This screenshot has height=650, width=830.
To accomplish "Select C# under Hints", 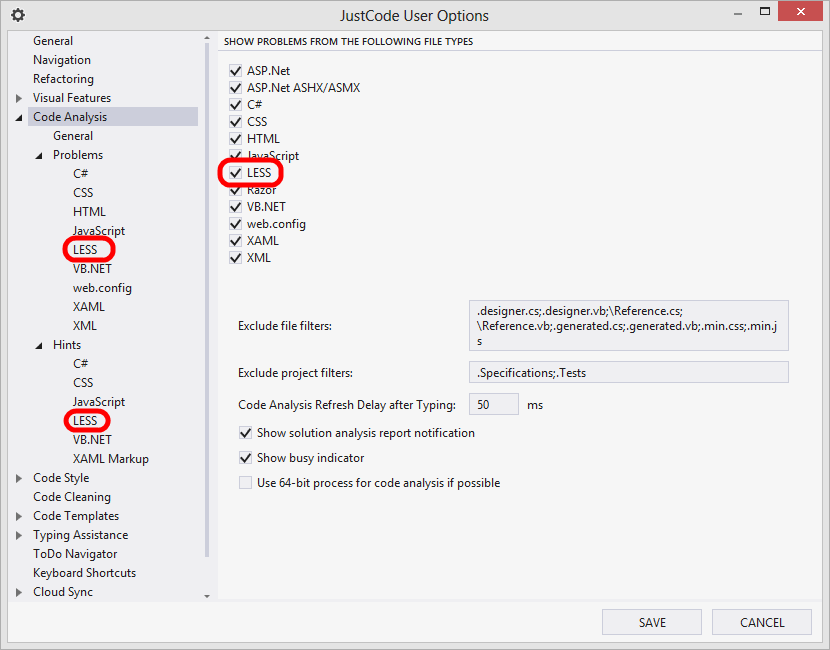I will (x=80, y=364).
